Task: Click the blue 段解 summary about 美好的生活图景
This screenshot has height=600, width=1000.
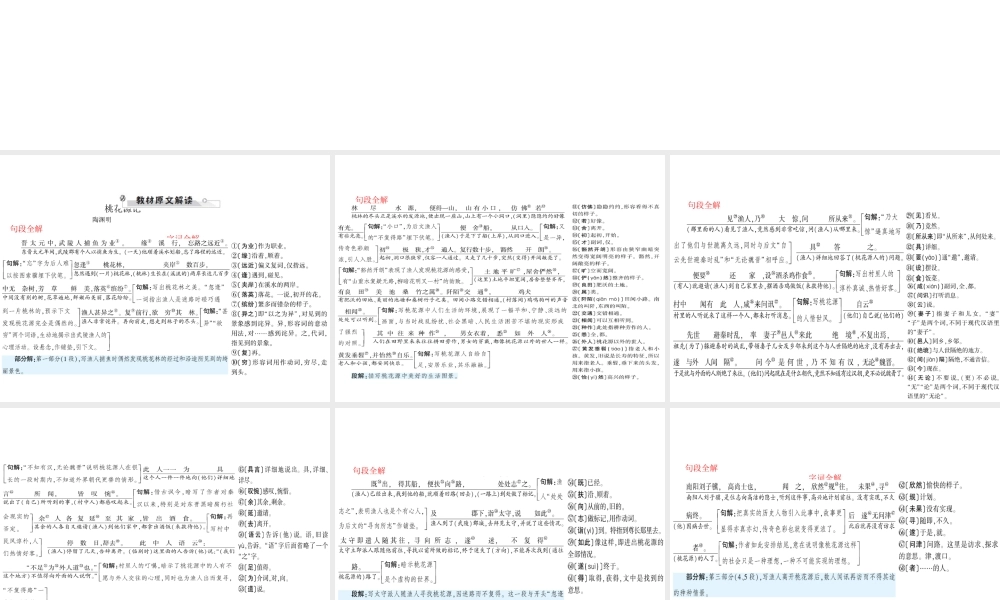Action: (x=404, y=376)
